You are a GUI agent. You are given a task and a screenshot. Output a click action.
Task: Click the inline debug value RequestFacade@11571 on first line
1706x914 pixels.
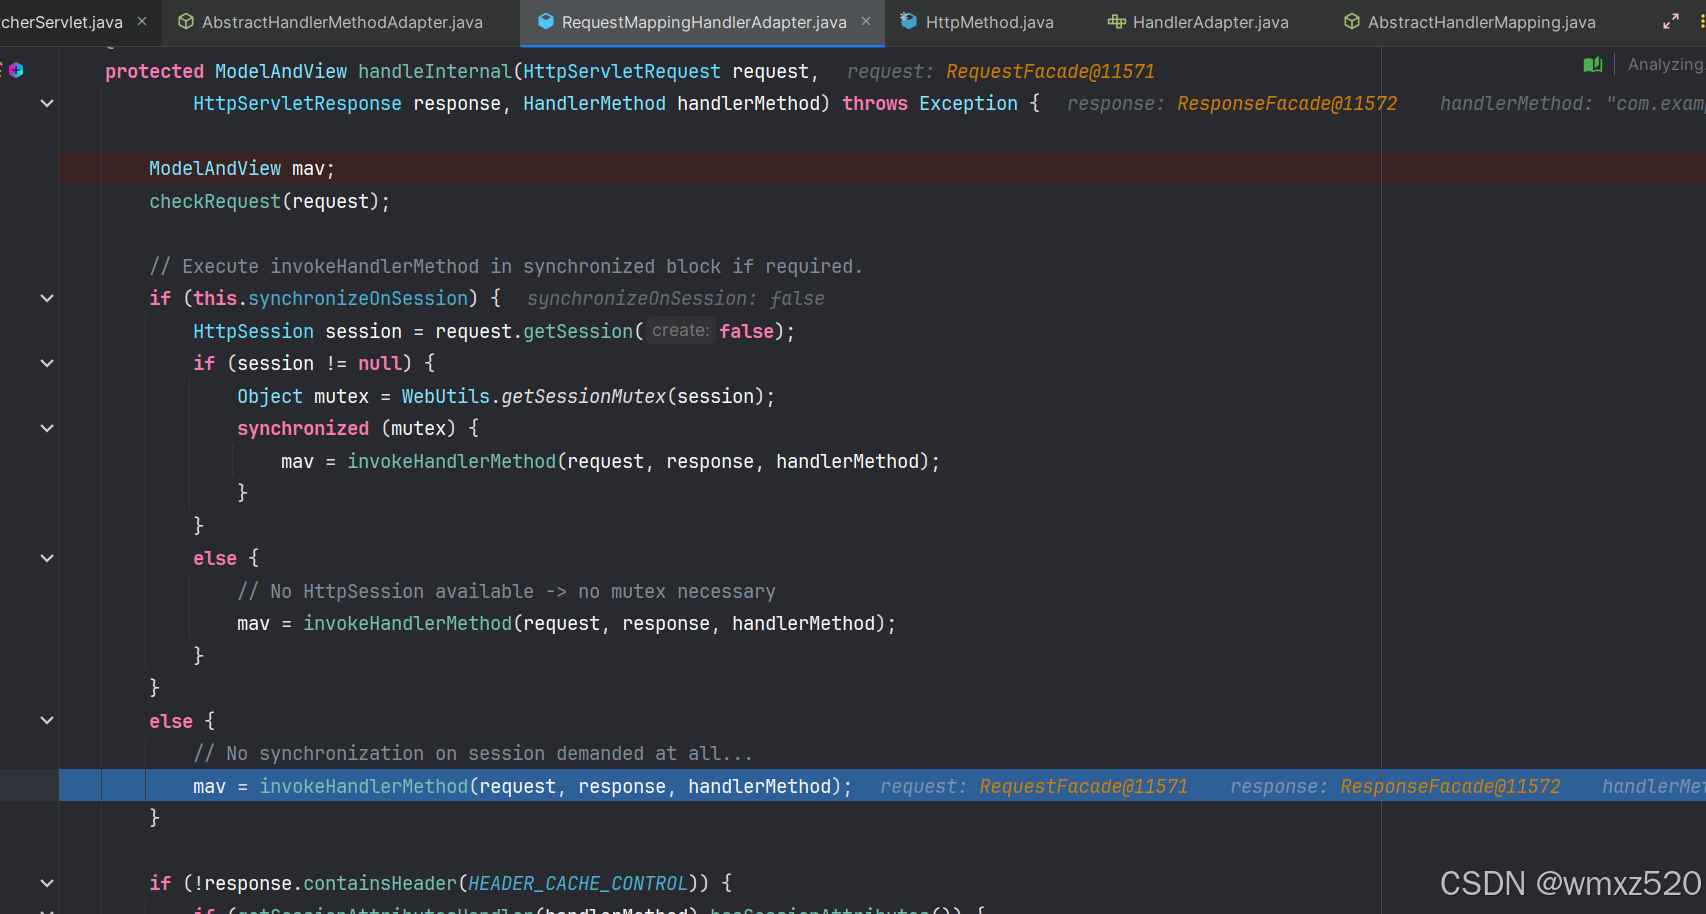[x=1050, y=71]
